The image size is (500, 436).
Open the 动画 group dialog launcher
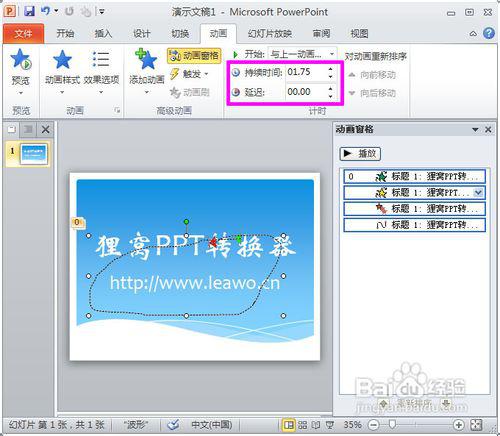[117, 110]
